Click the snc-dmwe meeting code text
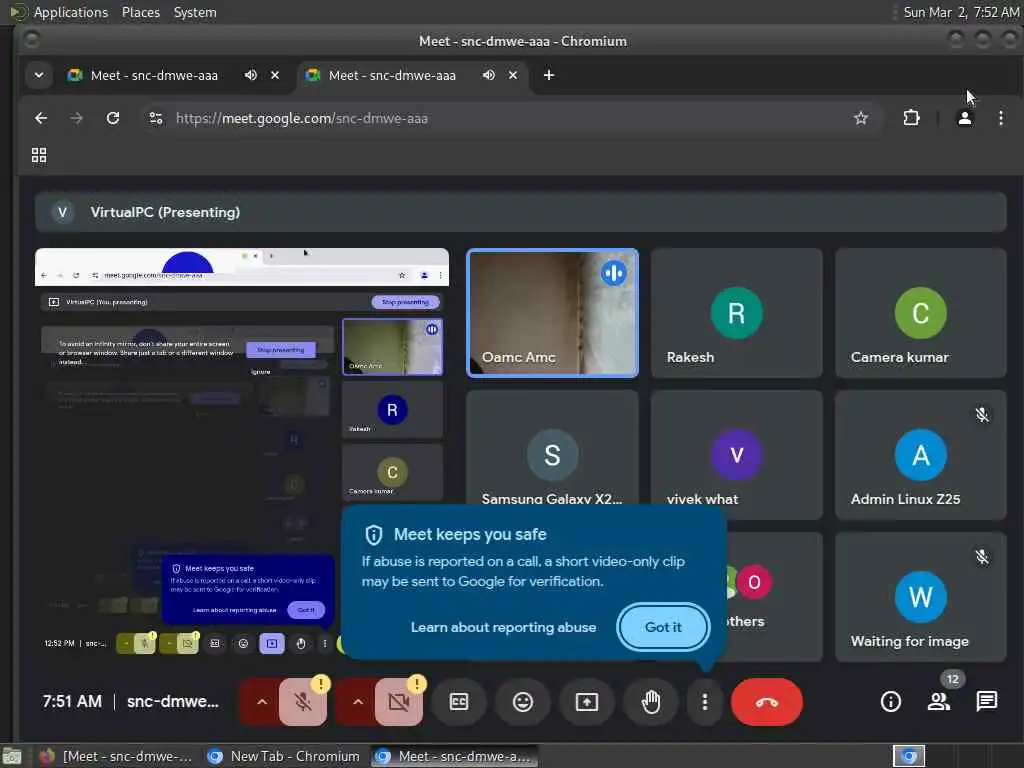This screenshot has height=768, width=1024. pos(172,701)
